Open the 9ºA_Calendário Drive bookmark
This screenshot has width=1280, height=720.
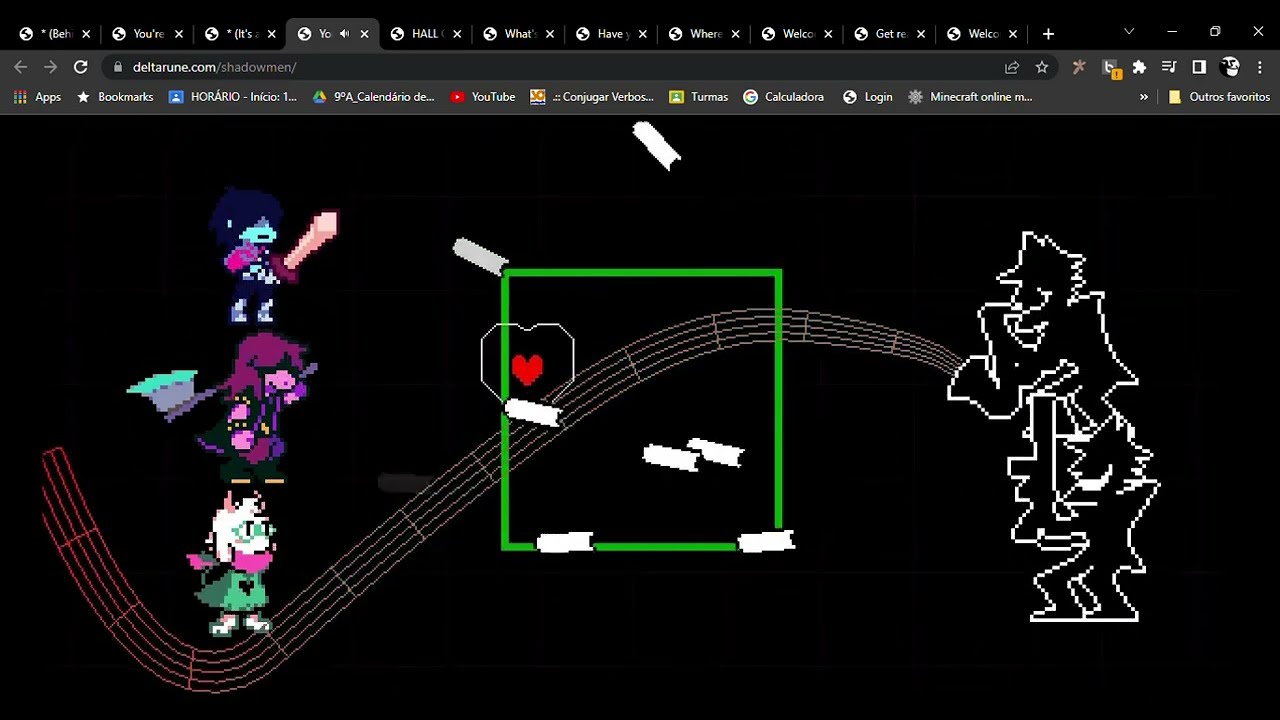pos(374,97)
